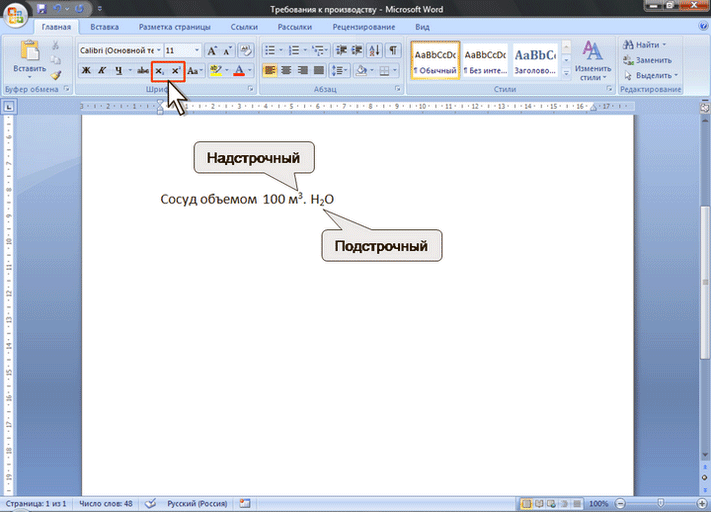Decrease font size with small A

click(x=227, y=50)
